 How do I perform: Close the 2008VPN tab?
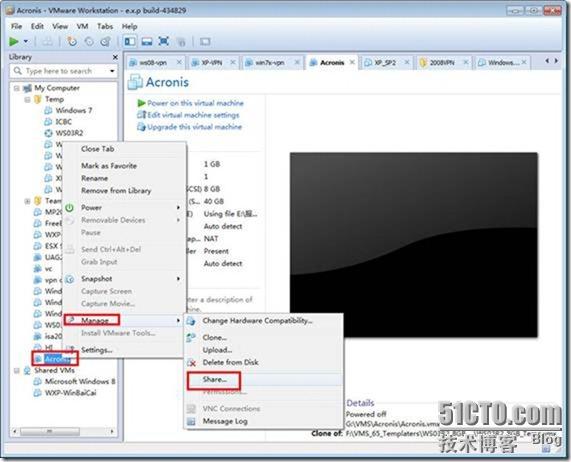click(465, 62)
